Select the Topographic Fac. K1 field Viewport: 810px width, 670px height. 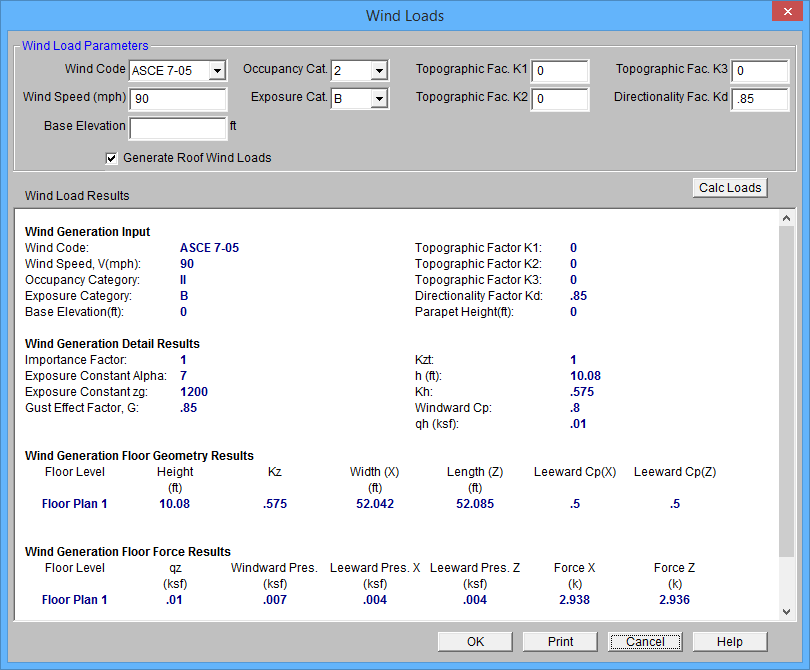[x=560, y=71]
